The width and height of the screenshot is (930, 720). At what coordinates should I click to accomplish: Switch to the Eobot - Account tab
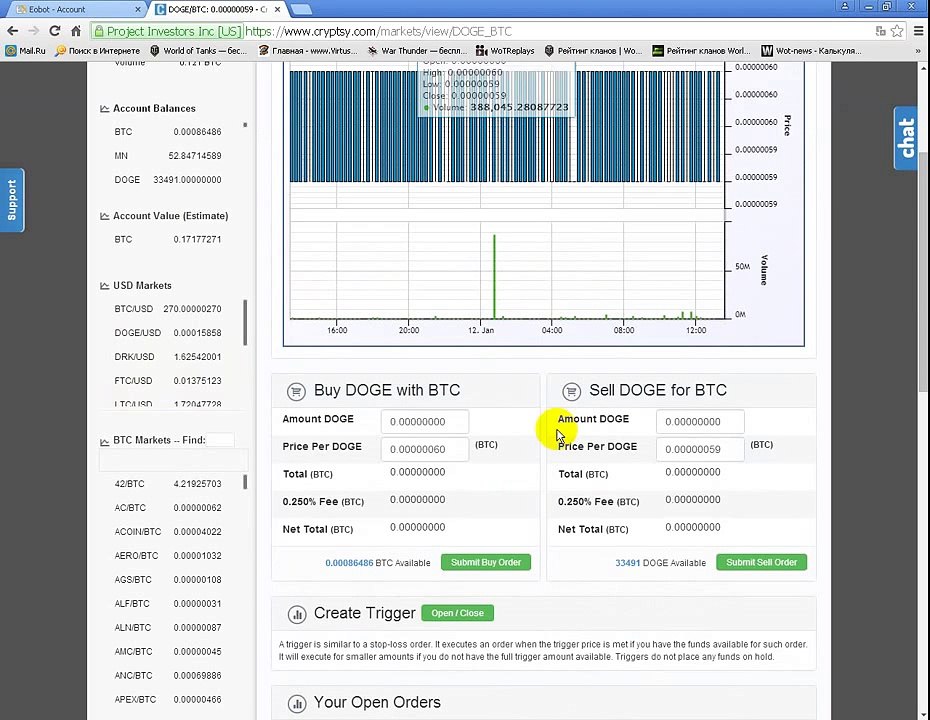click(76, 9)
